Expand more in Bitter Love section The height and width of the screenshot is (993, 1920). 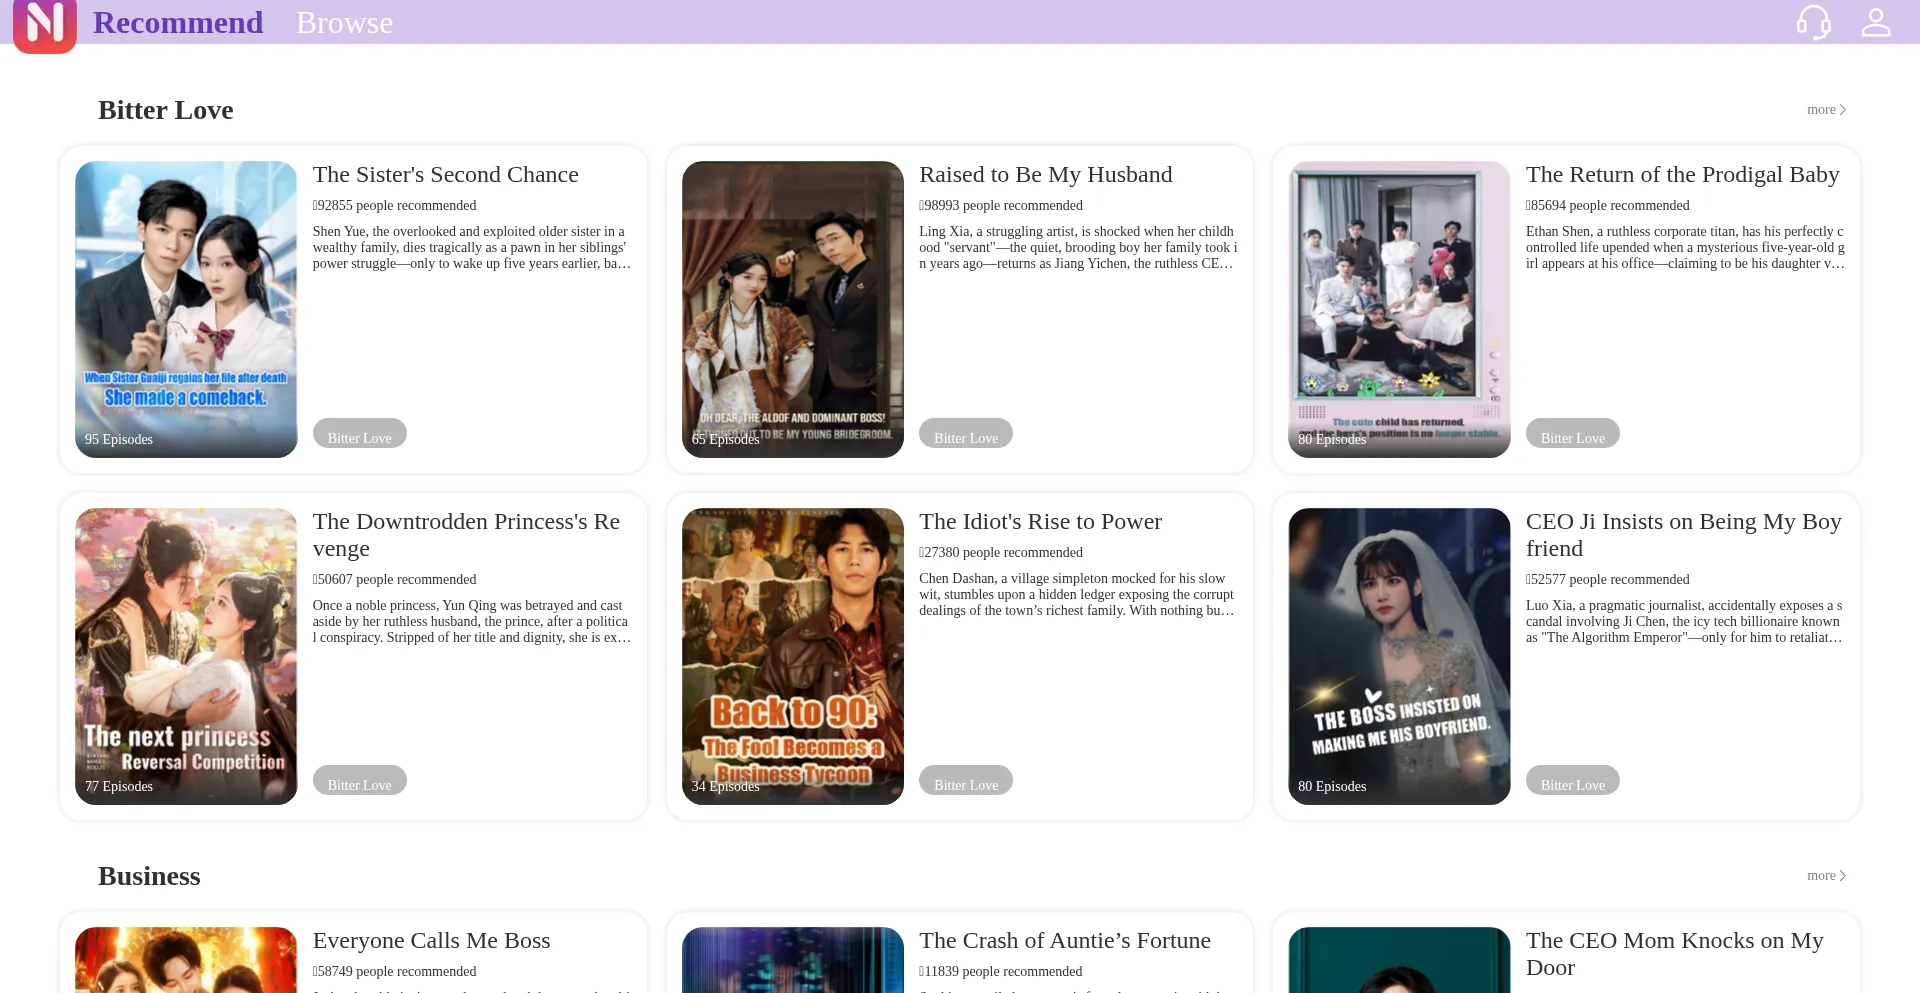pyautogui.click(x=1826, y=110)
